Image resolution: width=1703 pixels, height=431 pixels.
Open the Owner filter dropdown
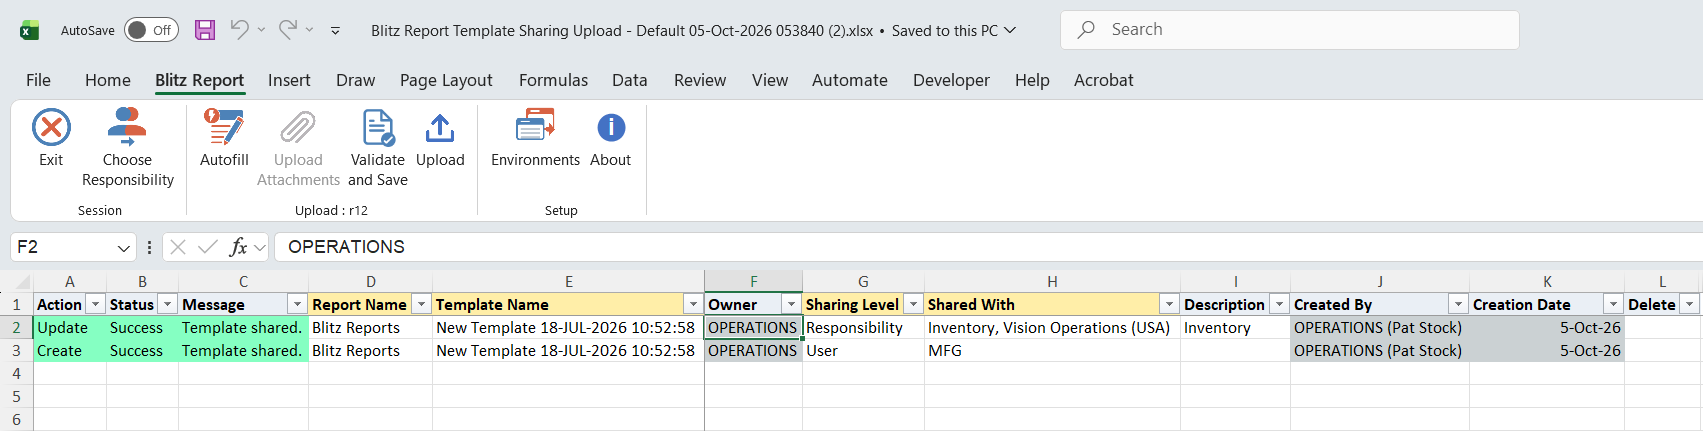point(791,304)
